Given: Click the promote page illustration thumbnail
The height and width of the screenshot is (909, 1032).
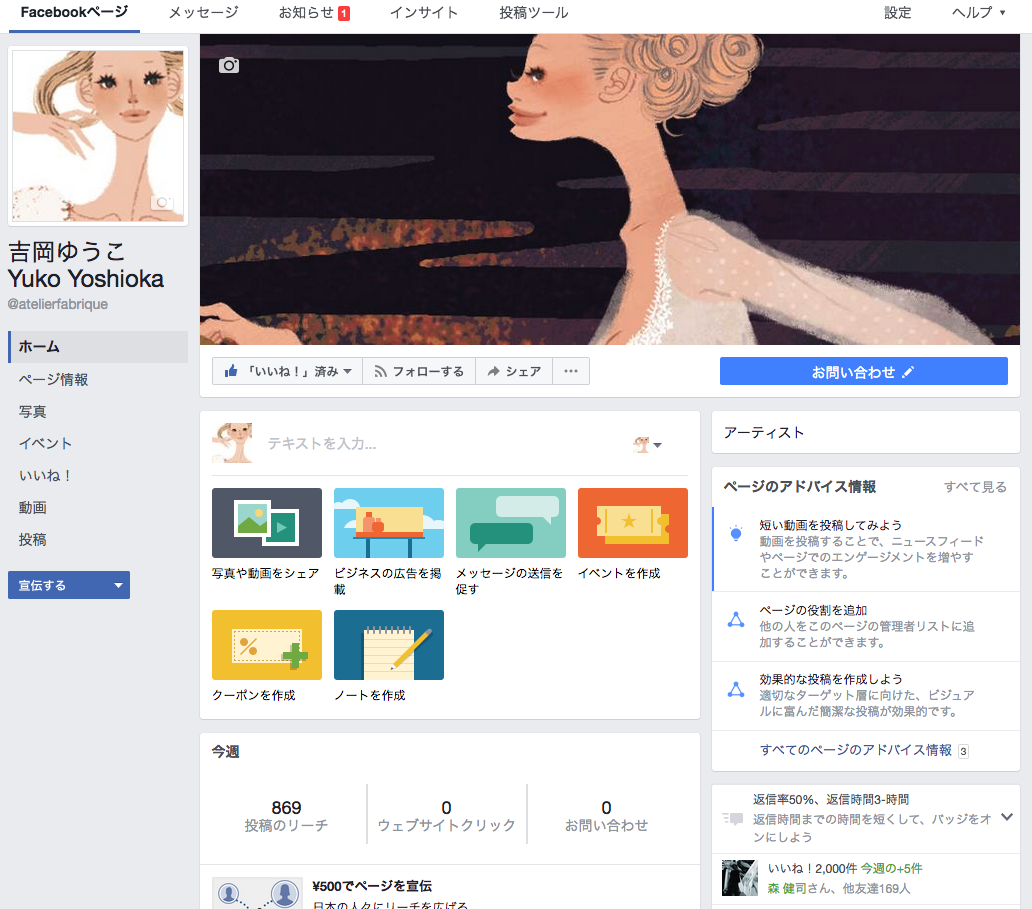Looking at the screenshot, I should (257, 893).
